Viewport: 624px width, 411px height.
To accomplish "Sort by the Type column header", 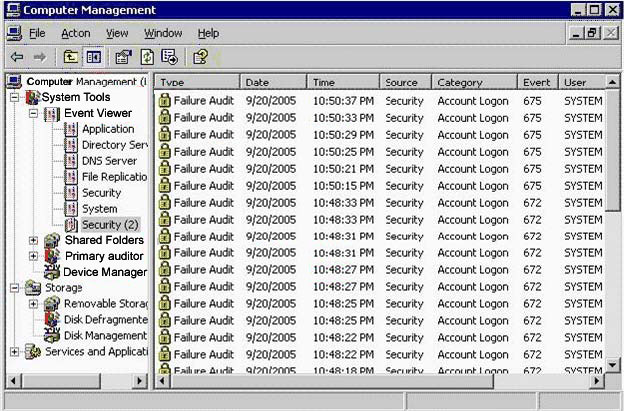I will coord(197,82).
